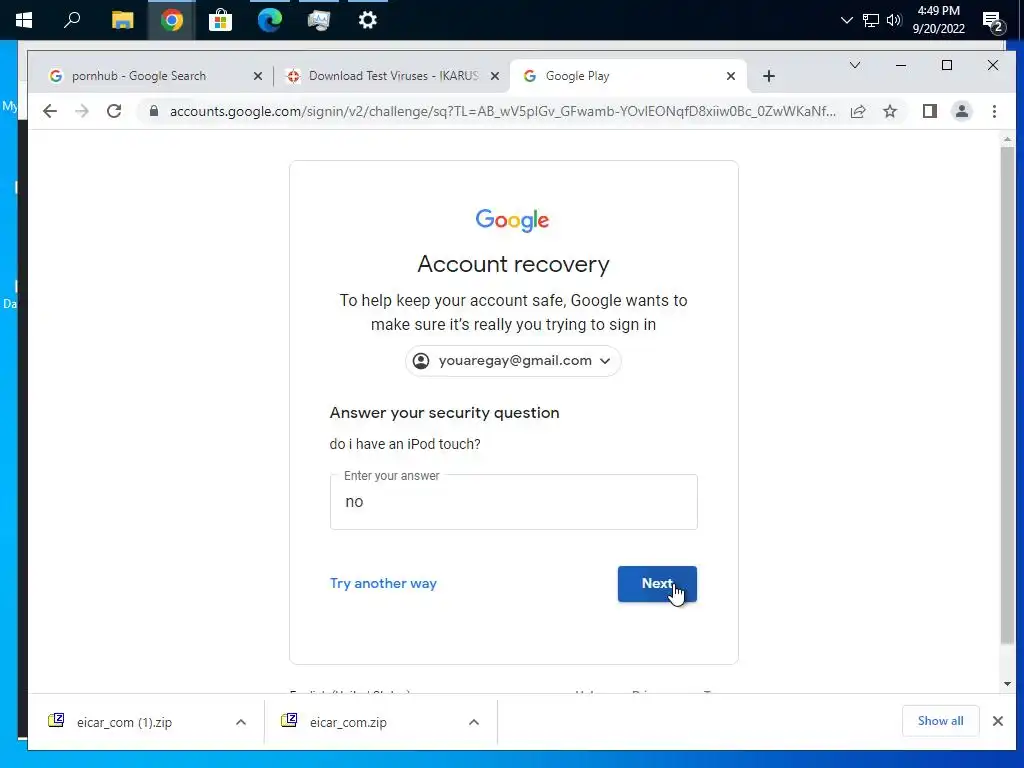Screen dimensions: 1024x768
Task: Maximize the Chrome window
Action: pyautogui.click(x=947, y=65)
